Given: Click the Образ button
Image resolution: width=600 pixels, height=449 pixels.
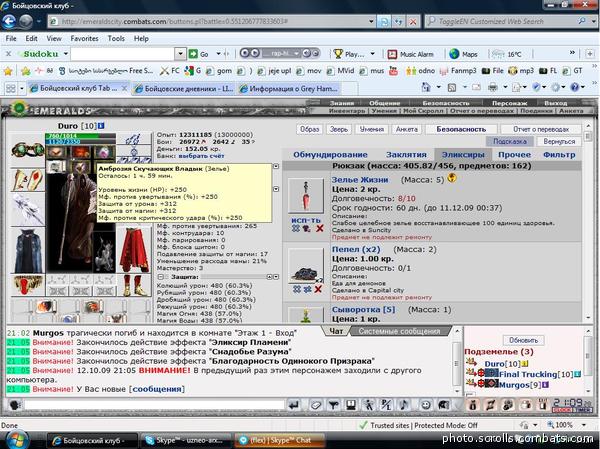Looking at the screenshot, I should [310, 129].
